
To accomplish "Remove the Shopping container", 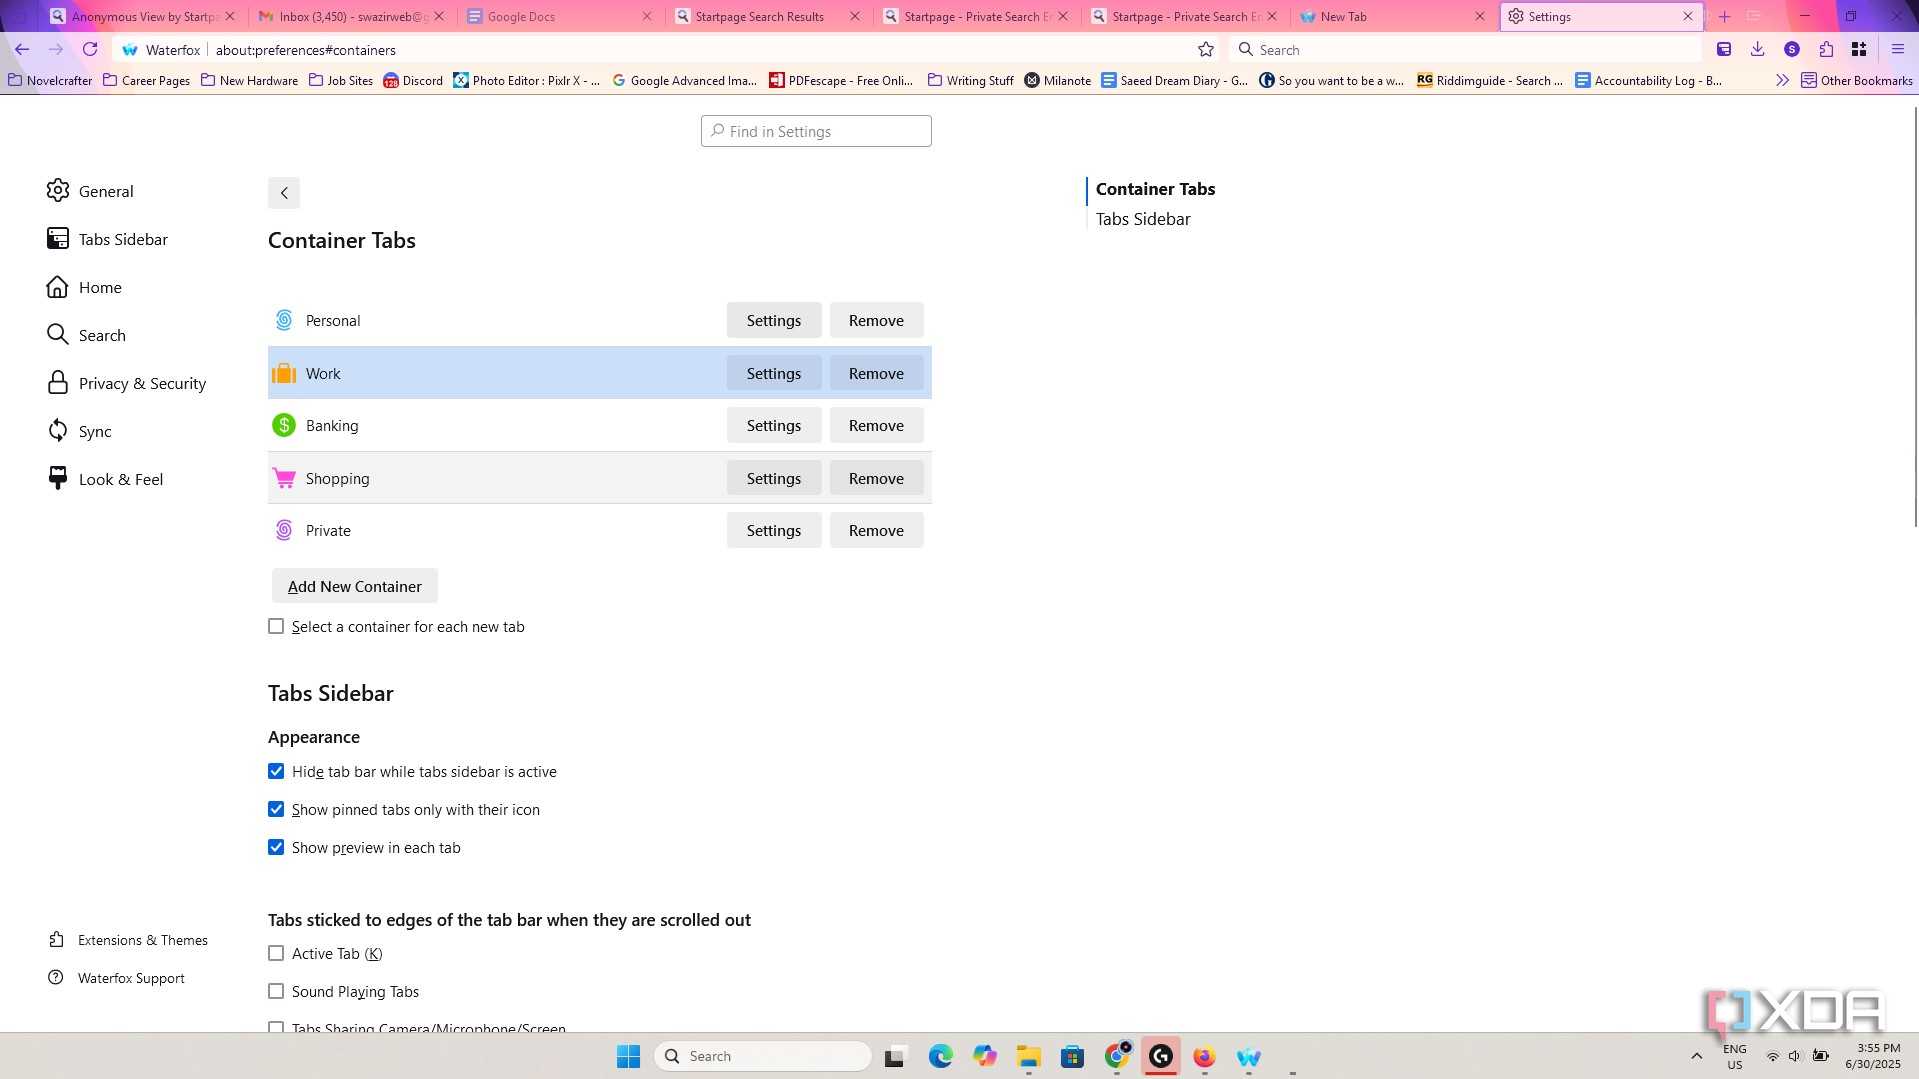I will point(876,478).
